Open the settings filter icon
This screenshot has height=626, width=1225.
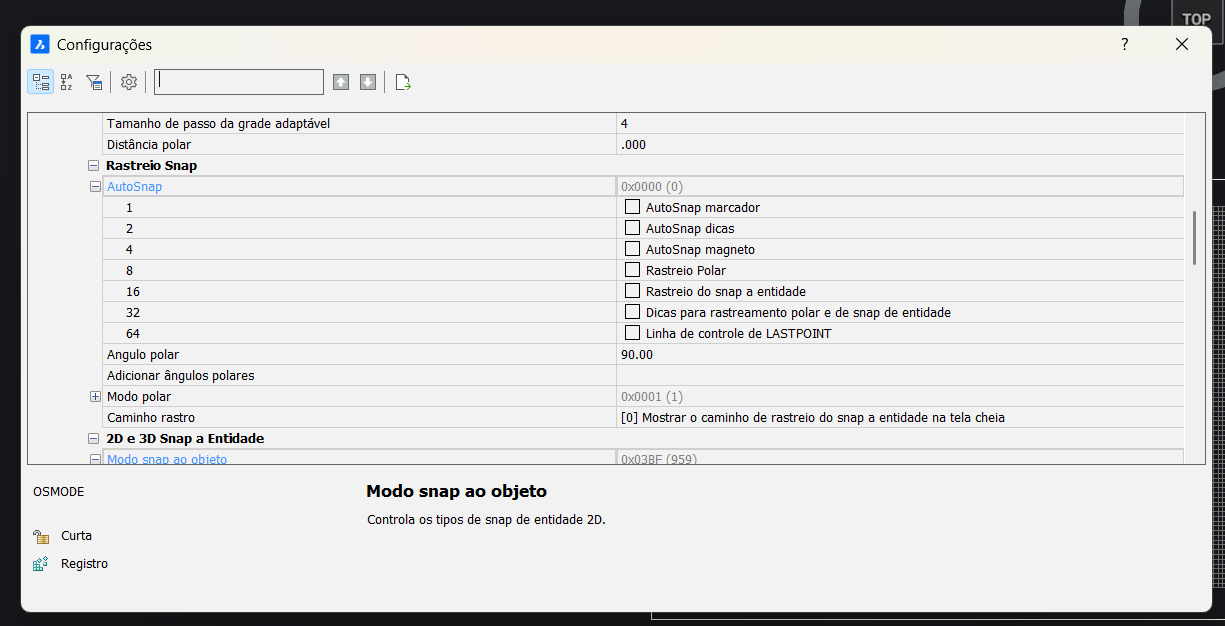[94, 82]
